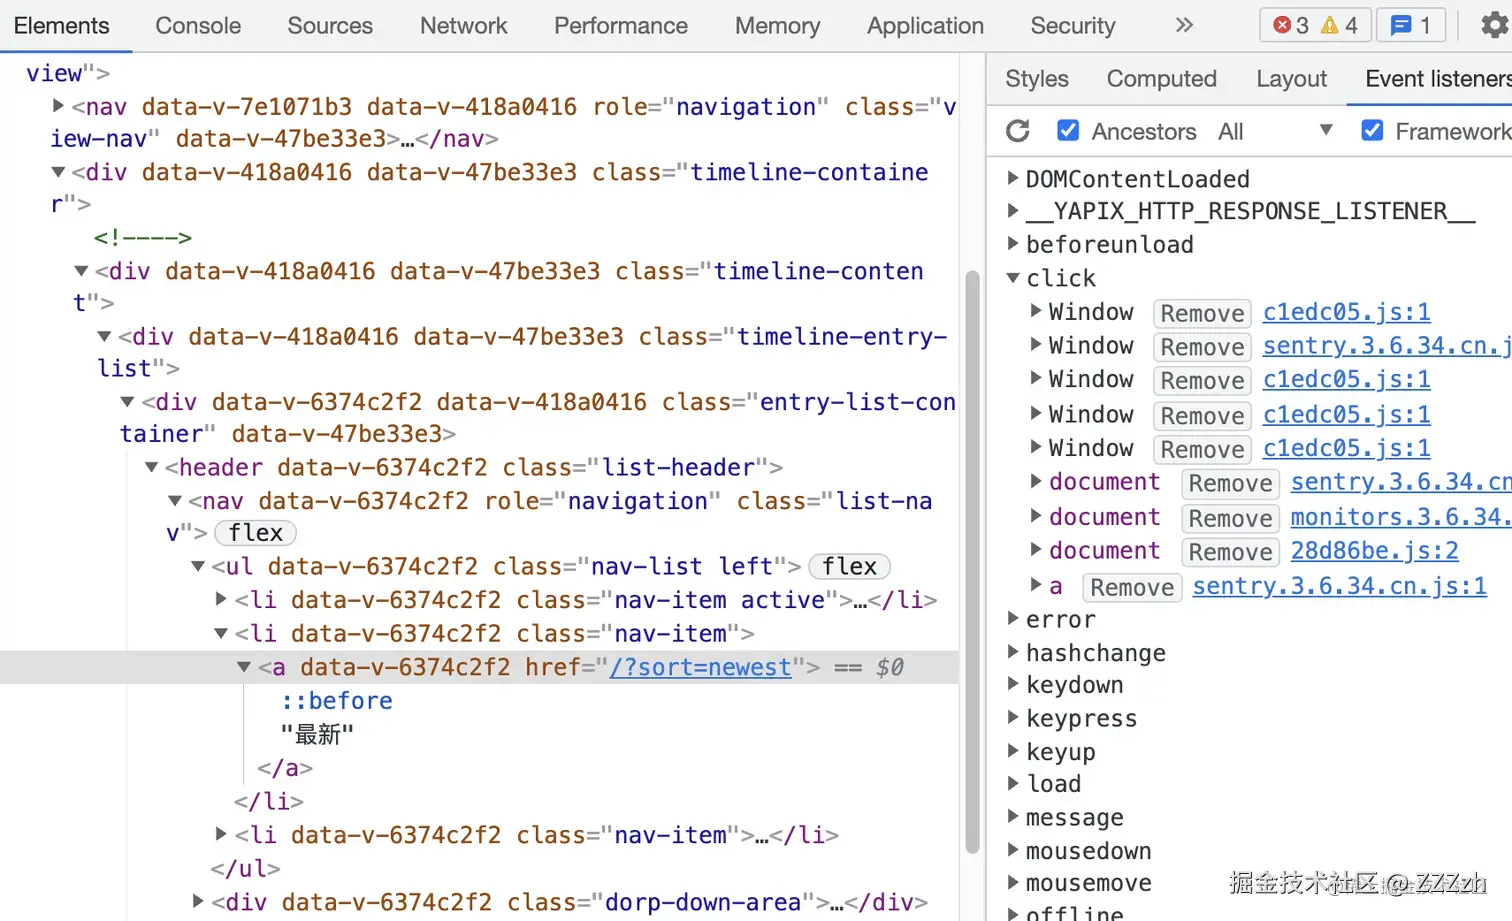Expand the DOMContentLoaded event group
1512x921 pixels.
pyautogui.click(x=1013, y=179)
